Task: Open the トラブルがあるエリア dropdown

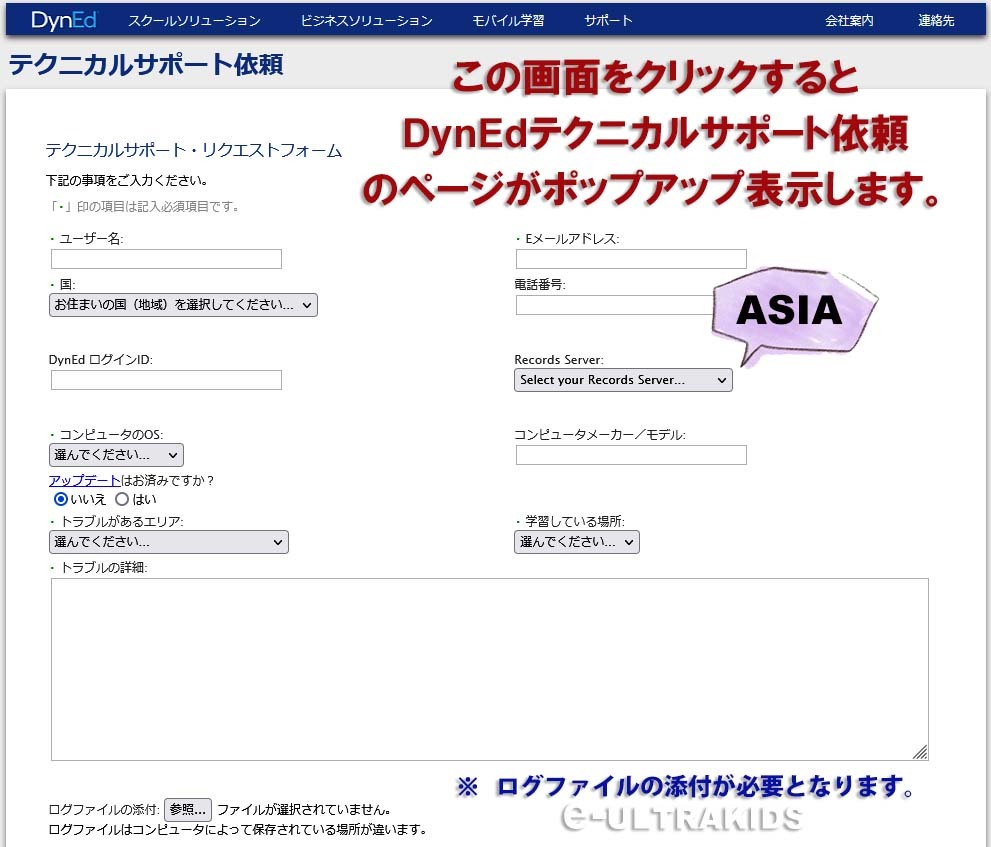Action: click(x=169, y=542)
